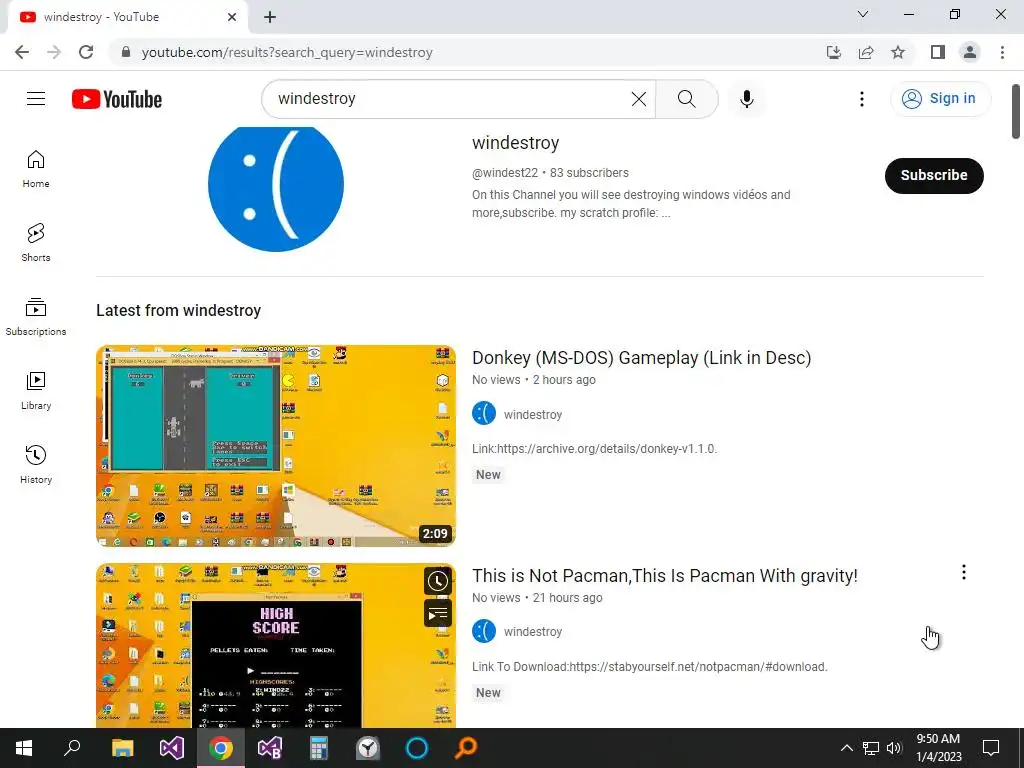The height and width of the screenshot is (768, 1024).
Task: Click the windestroy name under the Donkey video
Action: [x=533, y=415]
